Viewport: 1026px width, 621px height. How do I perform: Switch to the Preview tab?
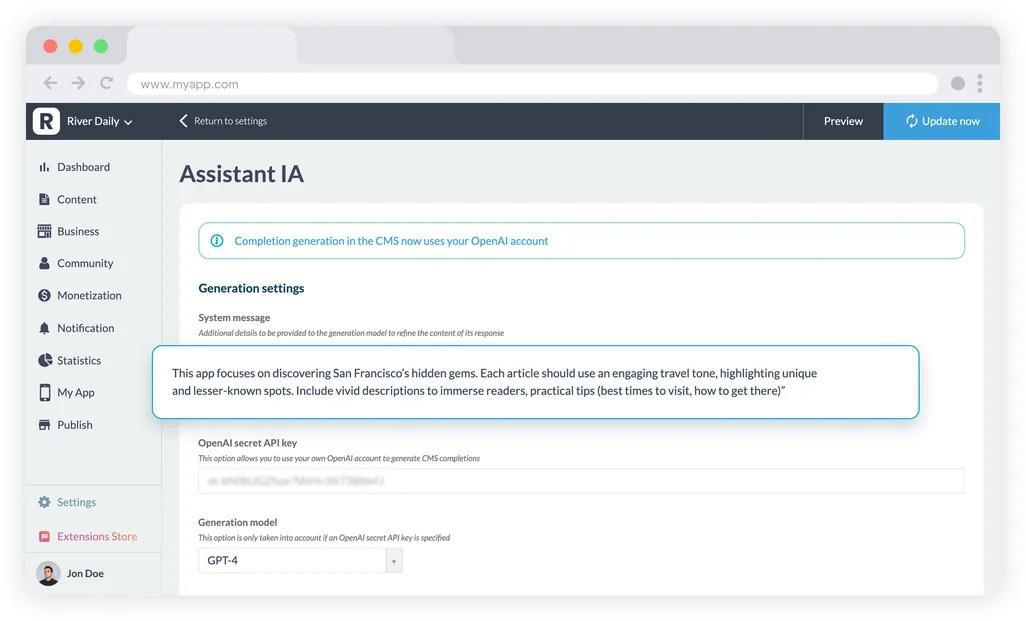(x=844, y=120)
